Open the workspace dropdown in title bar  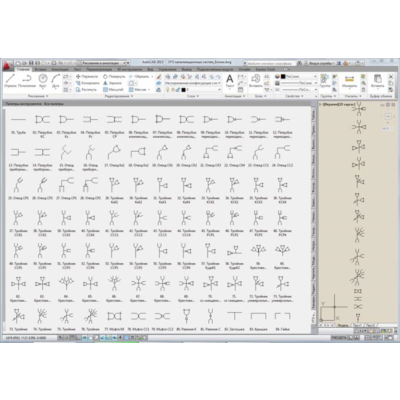(x=103, y=63)
